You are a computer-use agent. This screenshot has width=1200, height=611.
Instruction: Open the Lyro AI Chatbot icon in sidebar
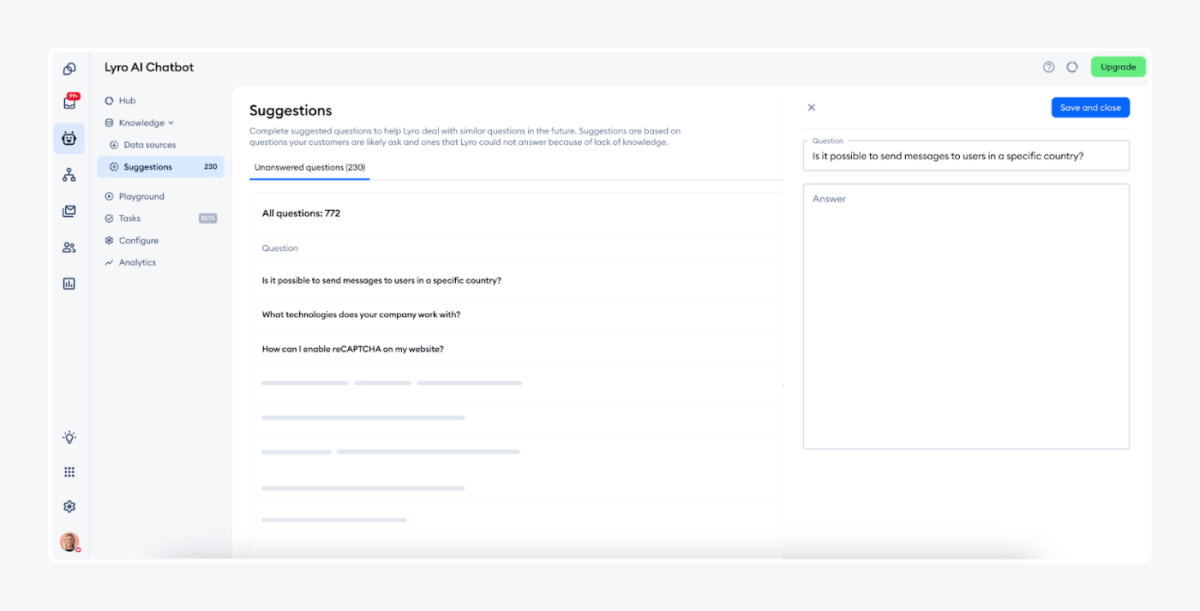point(68,138)
